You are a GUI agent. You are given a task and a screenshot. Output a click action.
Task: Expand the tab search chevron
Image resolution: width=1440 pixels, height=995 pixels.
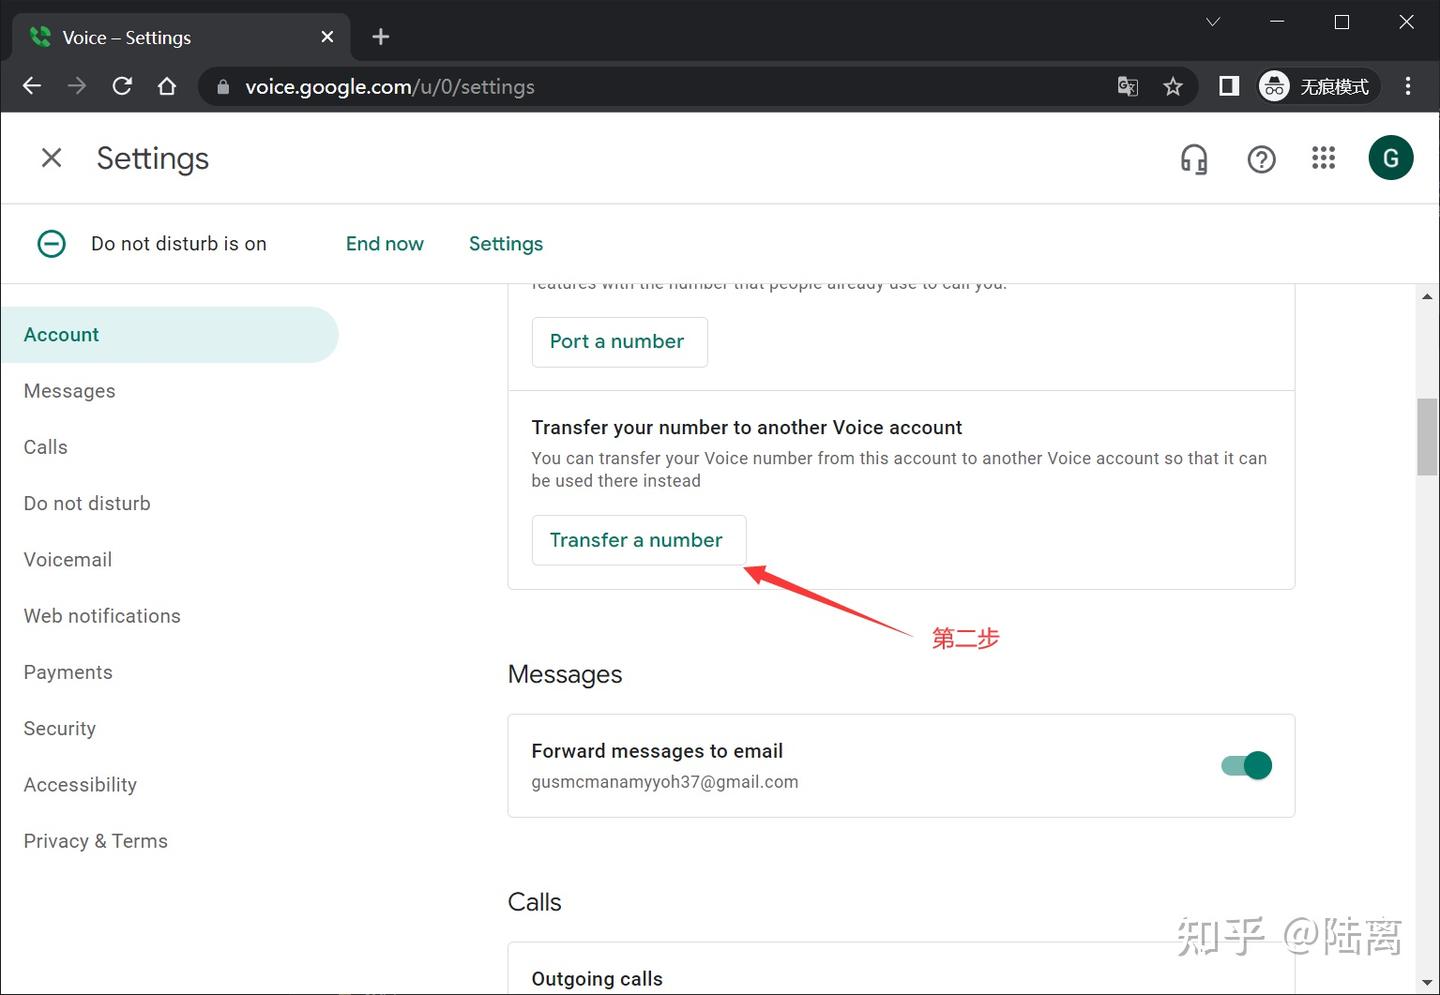point(1213,22)
